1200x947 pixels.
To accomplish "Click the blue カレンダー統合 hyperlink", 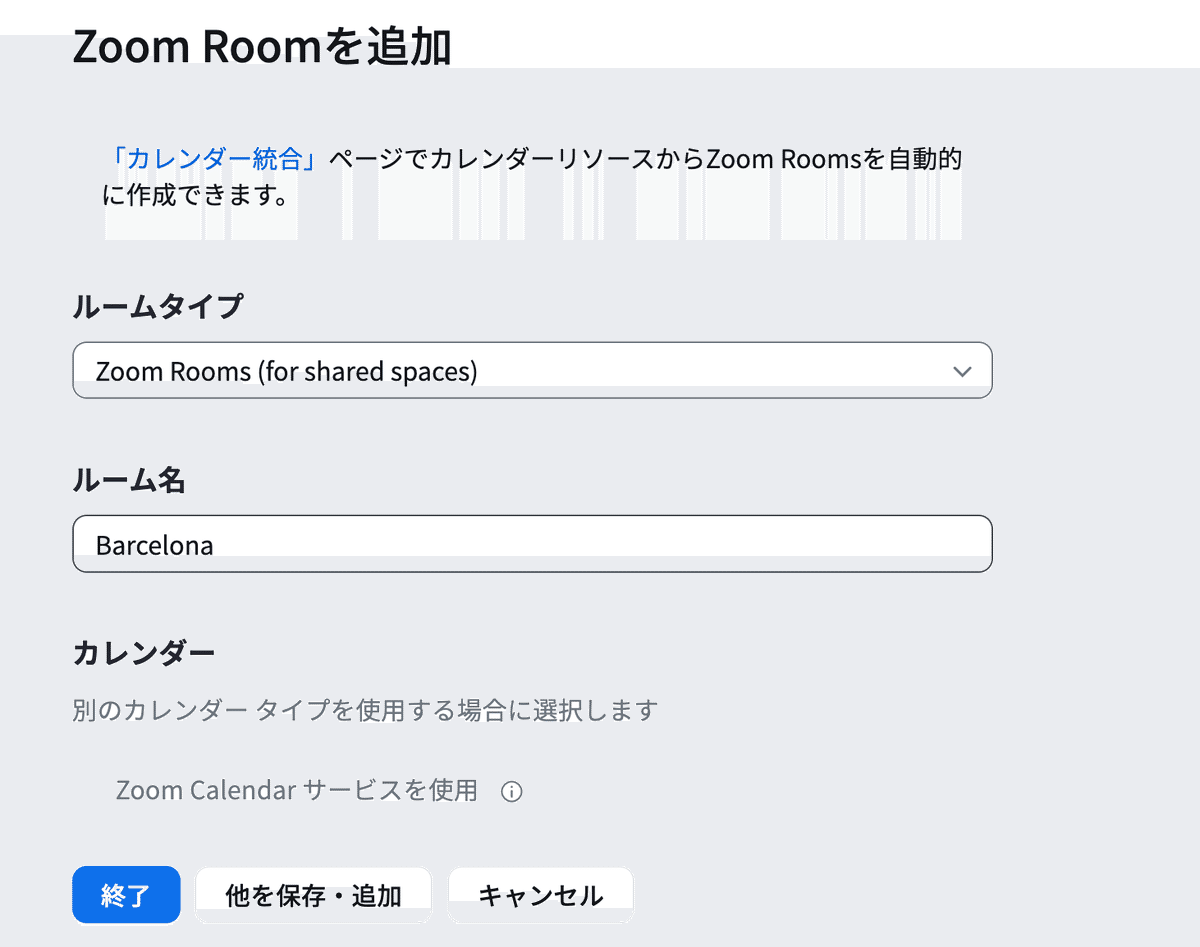I will coord(210,158).
